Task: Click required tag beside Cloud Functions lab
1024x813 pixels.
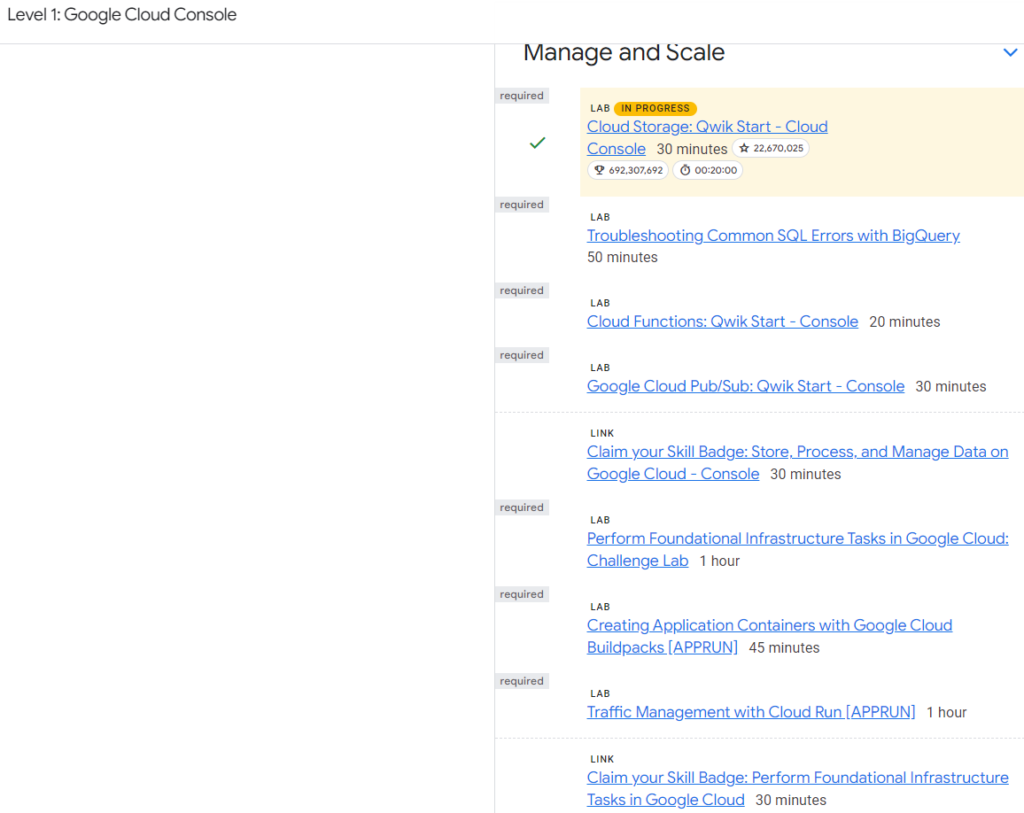Action: coord(522,291)
